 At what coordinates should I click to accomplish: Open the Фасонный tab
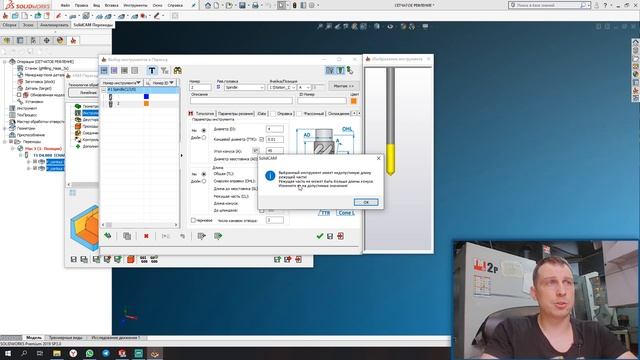[x=313, y=113]
